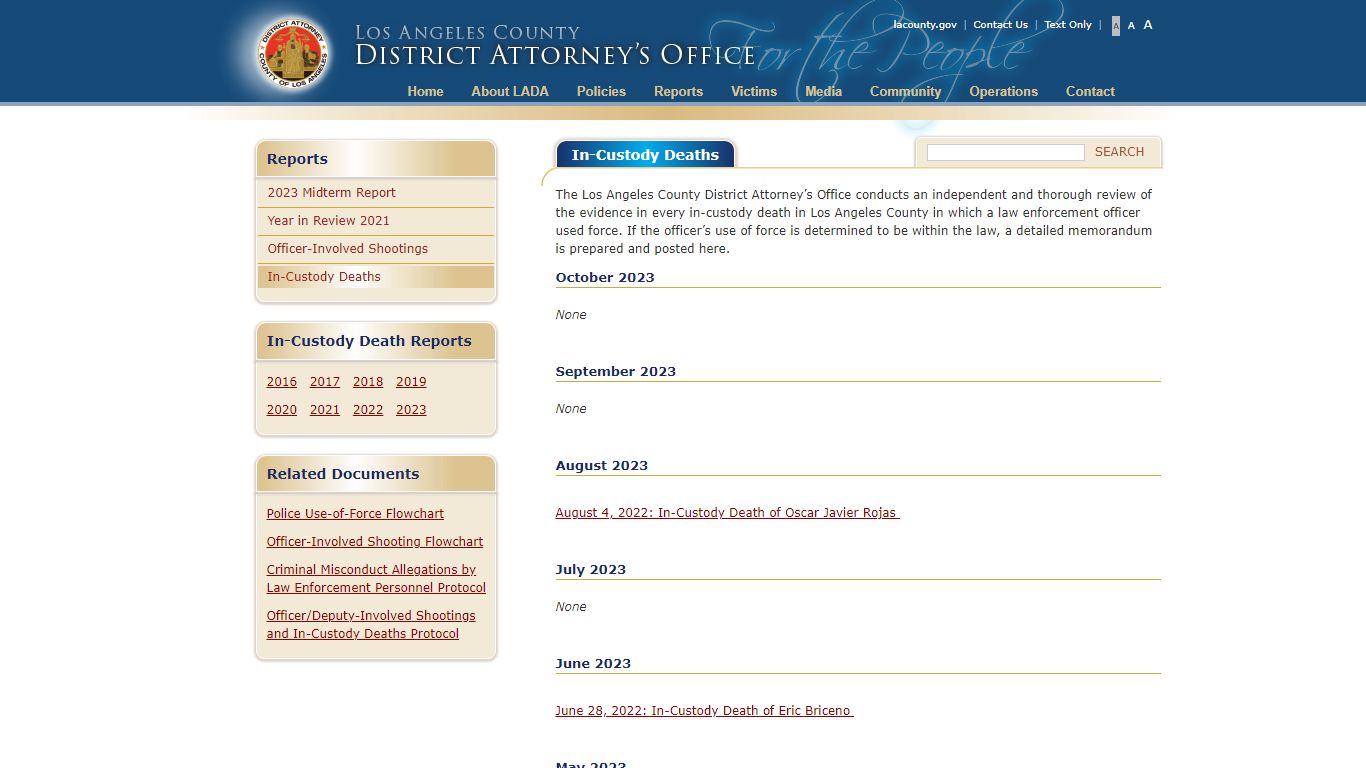Screen dimensions: 1366x768
Task: Open Officer-Involved Shootings sidebar item
Action: (376, 249)
